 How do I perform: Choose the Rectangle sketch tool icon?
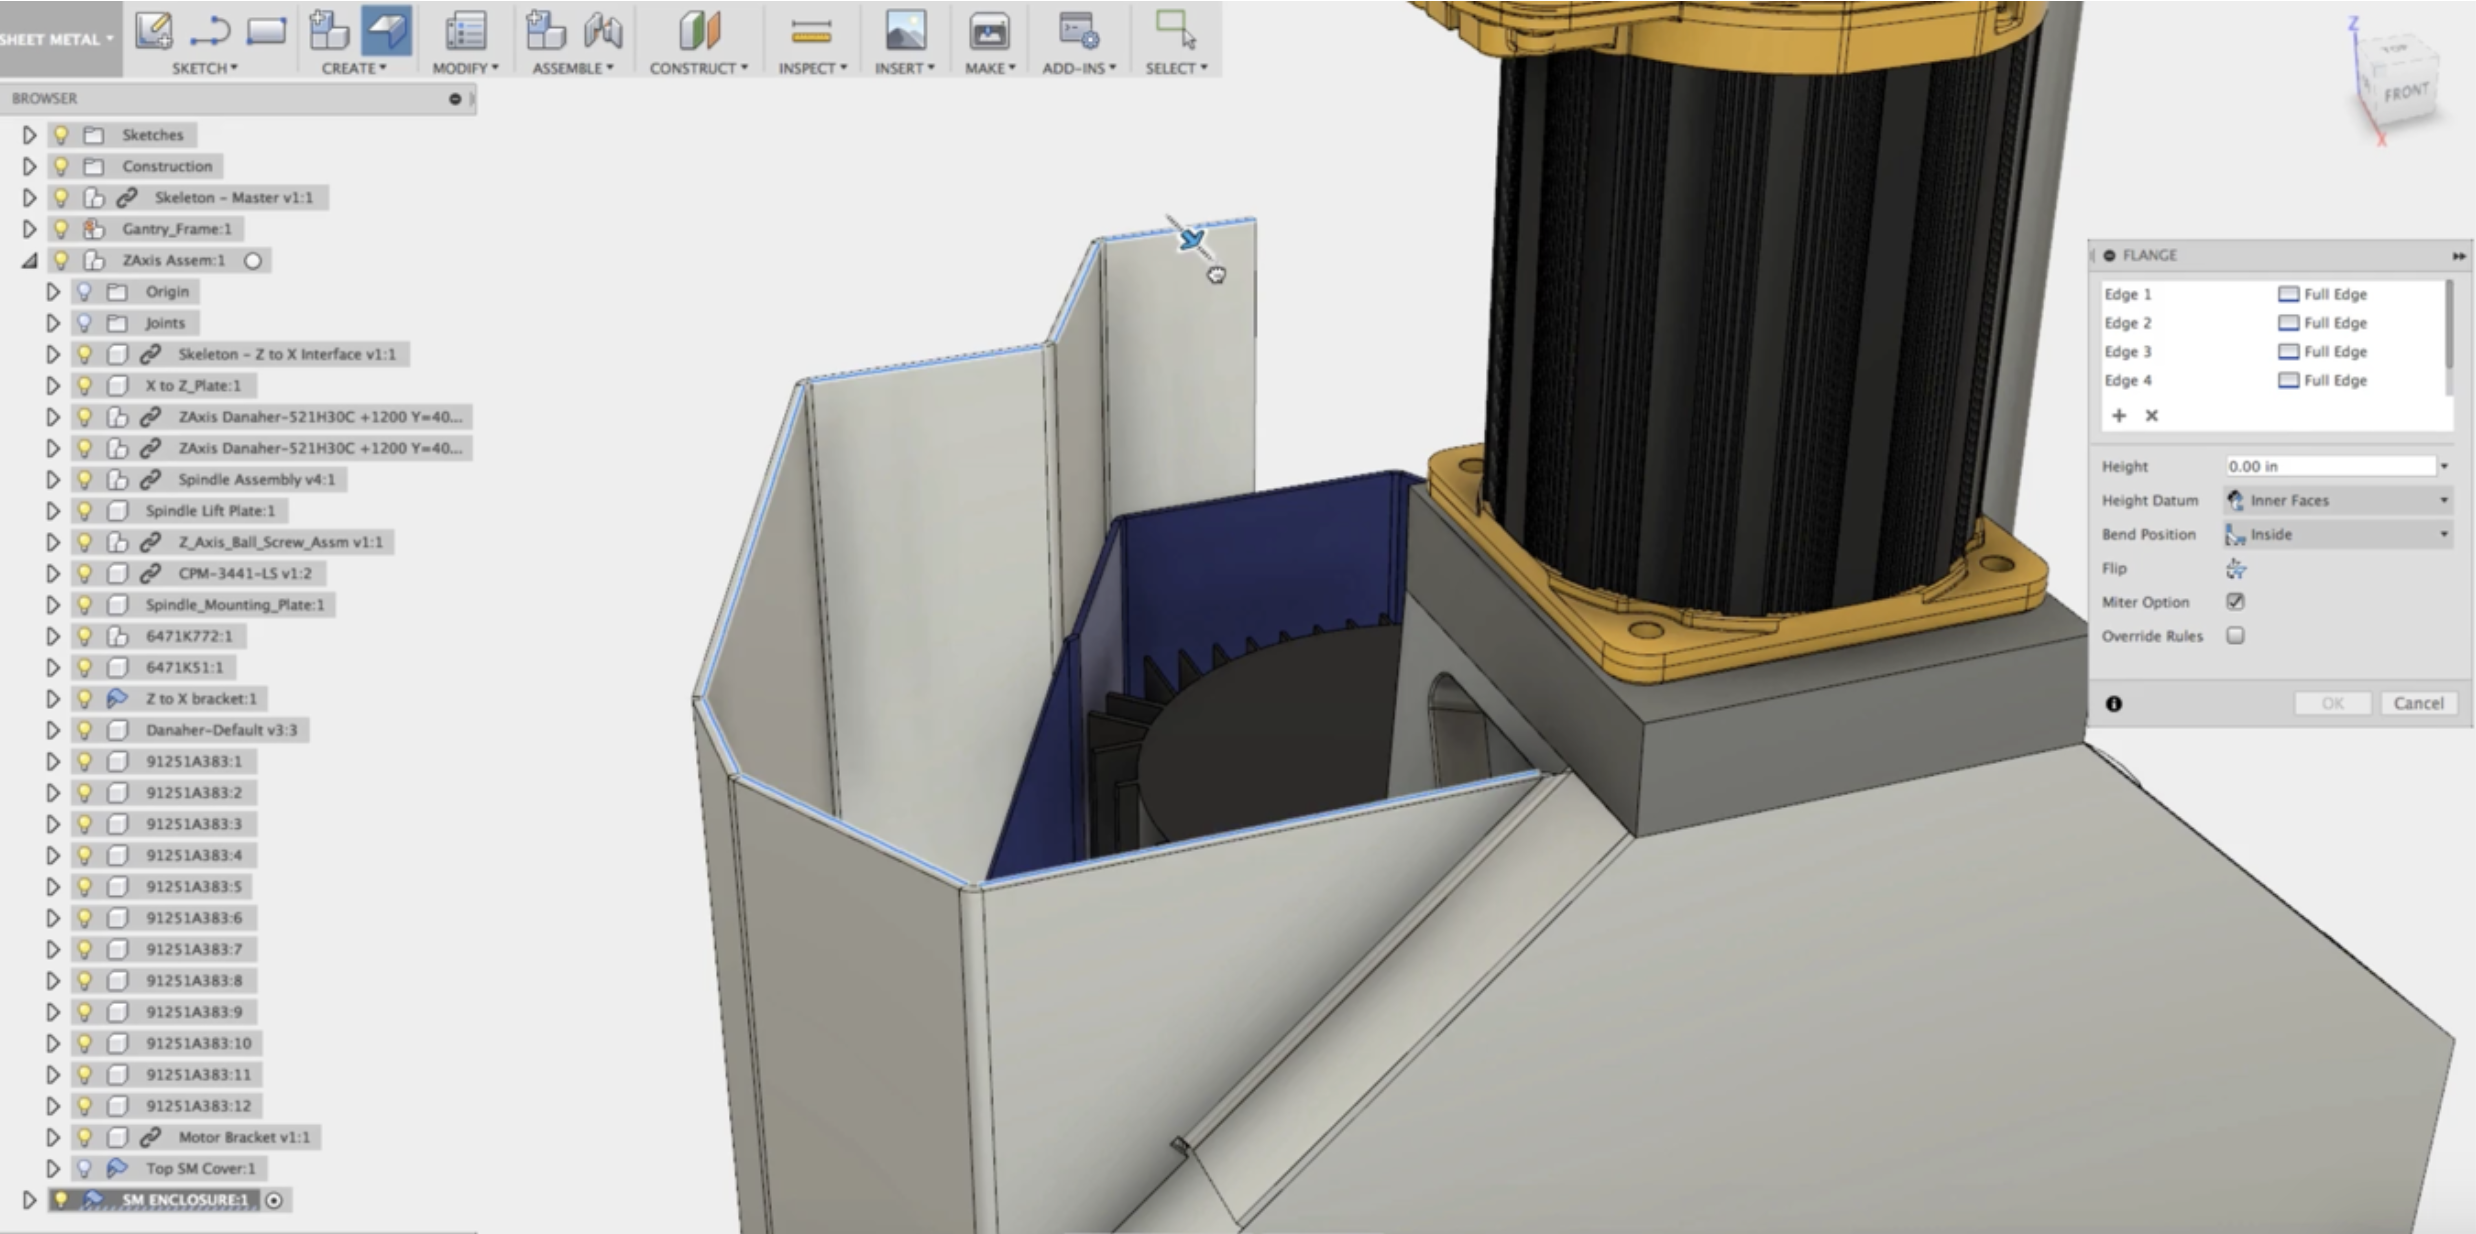click(266, 31)
